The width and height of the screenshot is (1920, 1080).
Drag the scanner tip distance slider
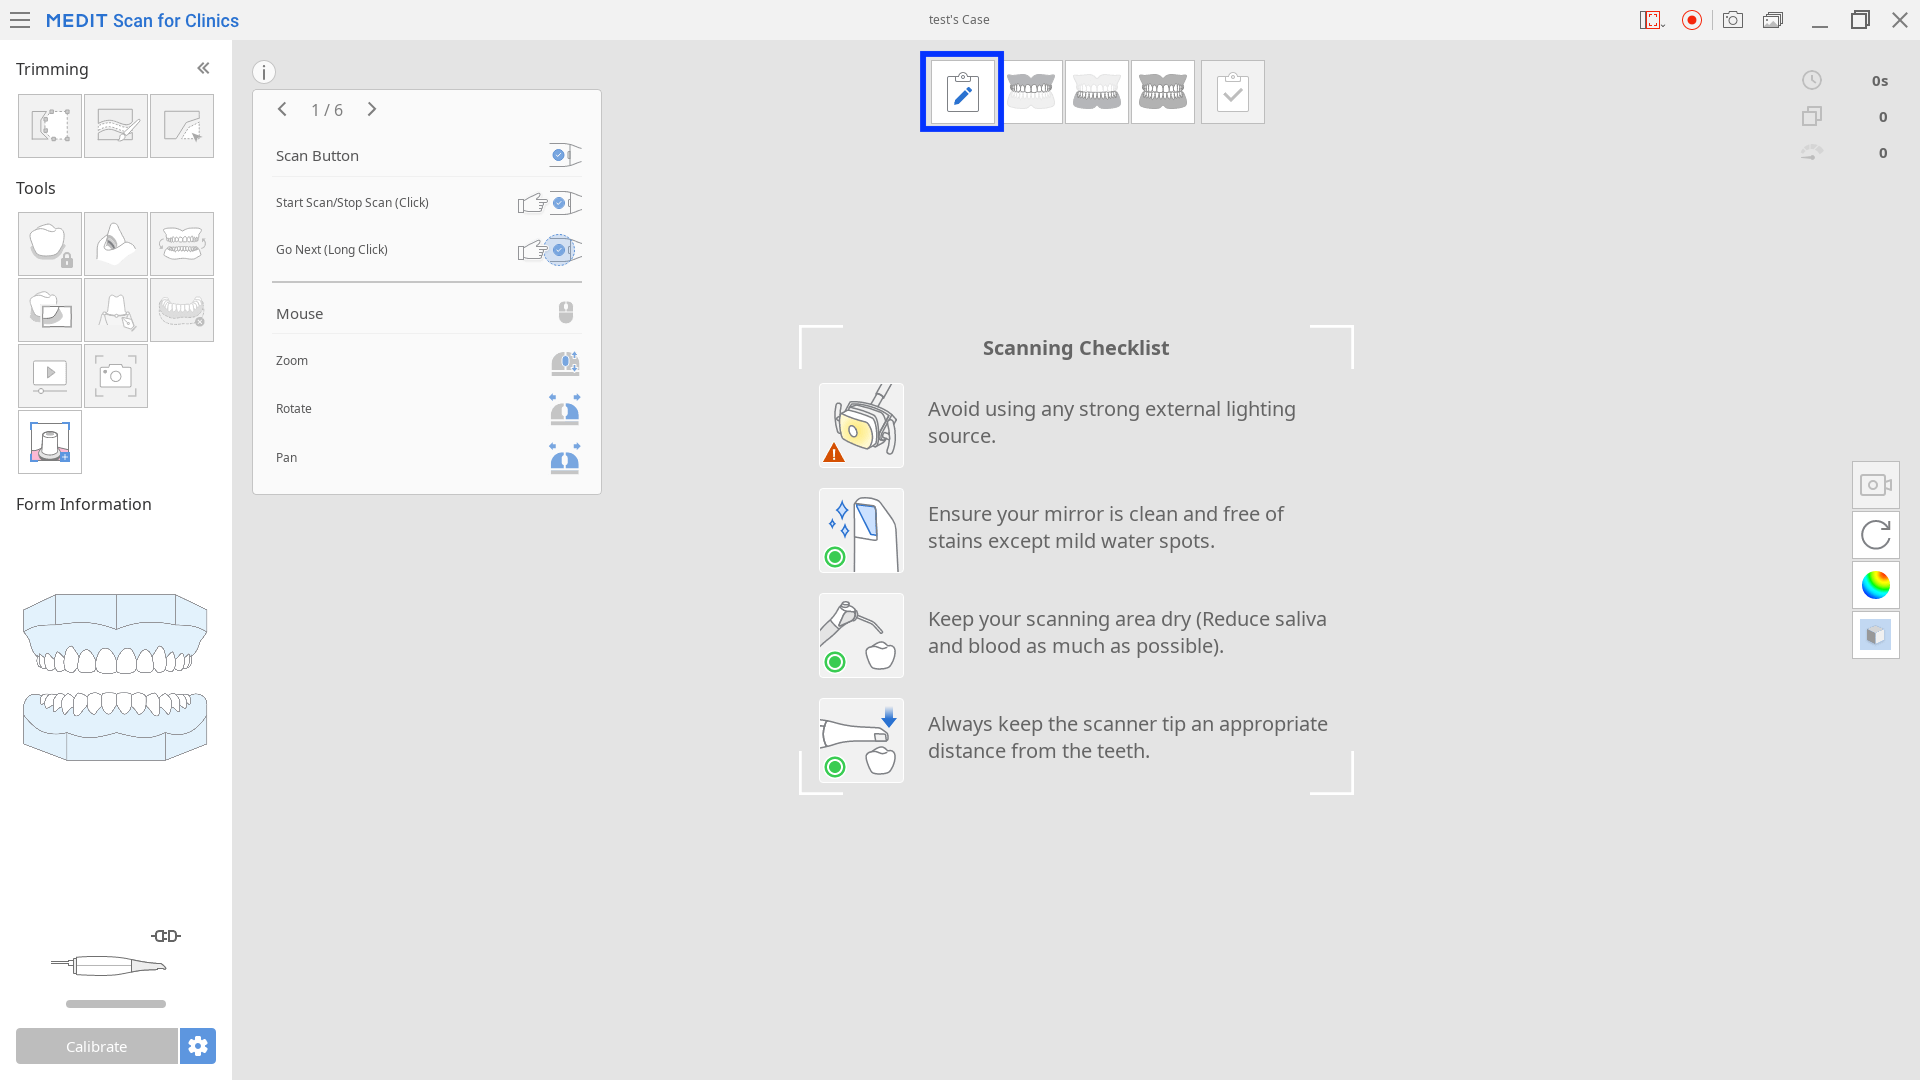point(116,1004)
